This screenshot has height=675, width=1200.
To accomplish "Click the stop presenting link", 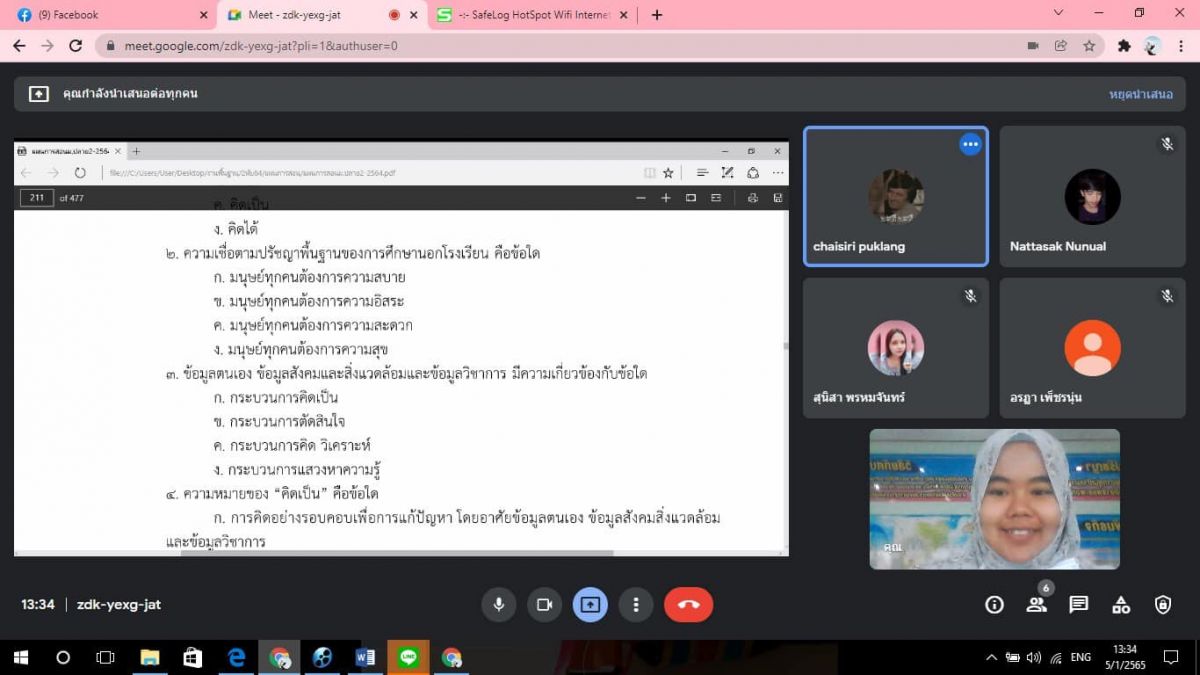I will pyautogui.click(x=1140, y=94).
